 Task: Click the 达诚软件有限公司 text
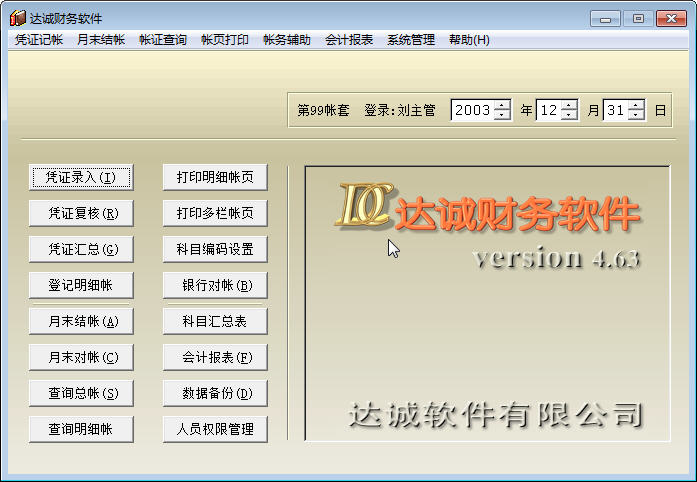coord(496,414)
